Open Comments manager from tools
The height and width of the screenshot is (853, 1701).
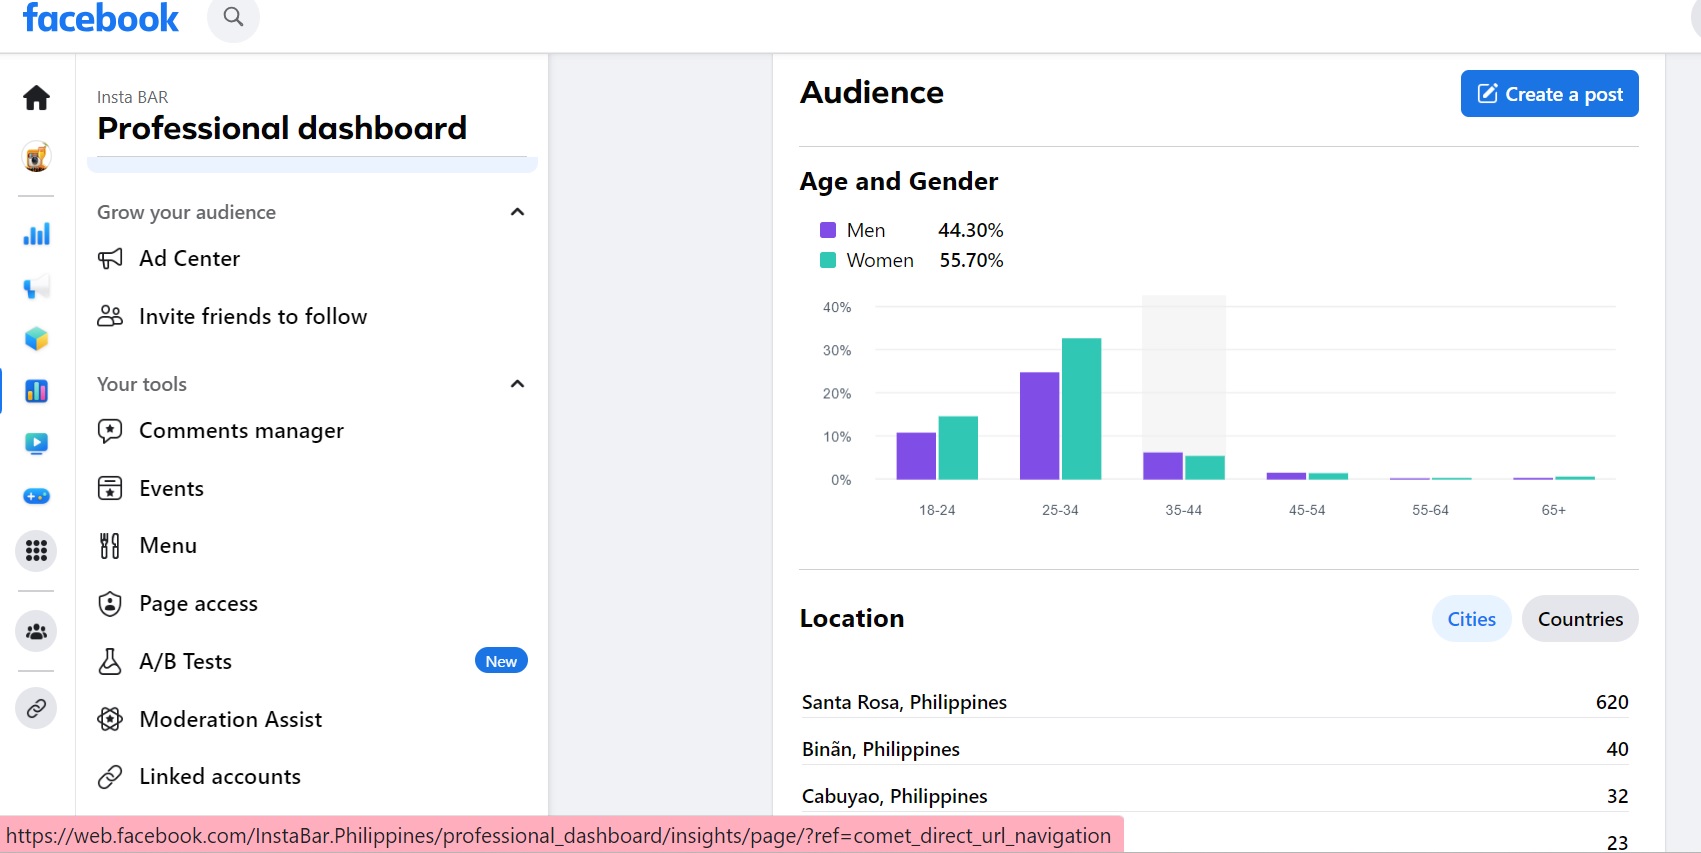[241, 431]
